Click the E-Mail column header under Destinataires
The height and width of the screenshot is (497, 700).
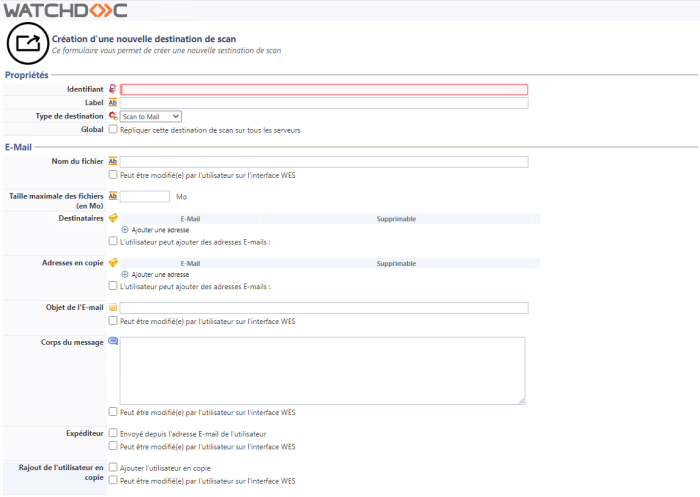point(191,218)
